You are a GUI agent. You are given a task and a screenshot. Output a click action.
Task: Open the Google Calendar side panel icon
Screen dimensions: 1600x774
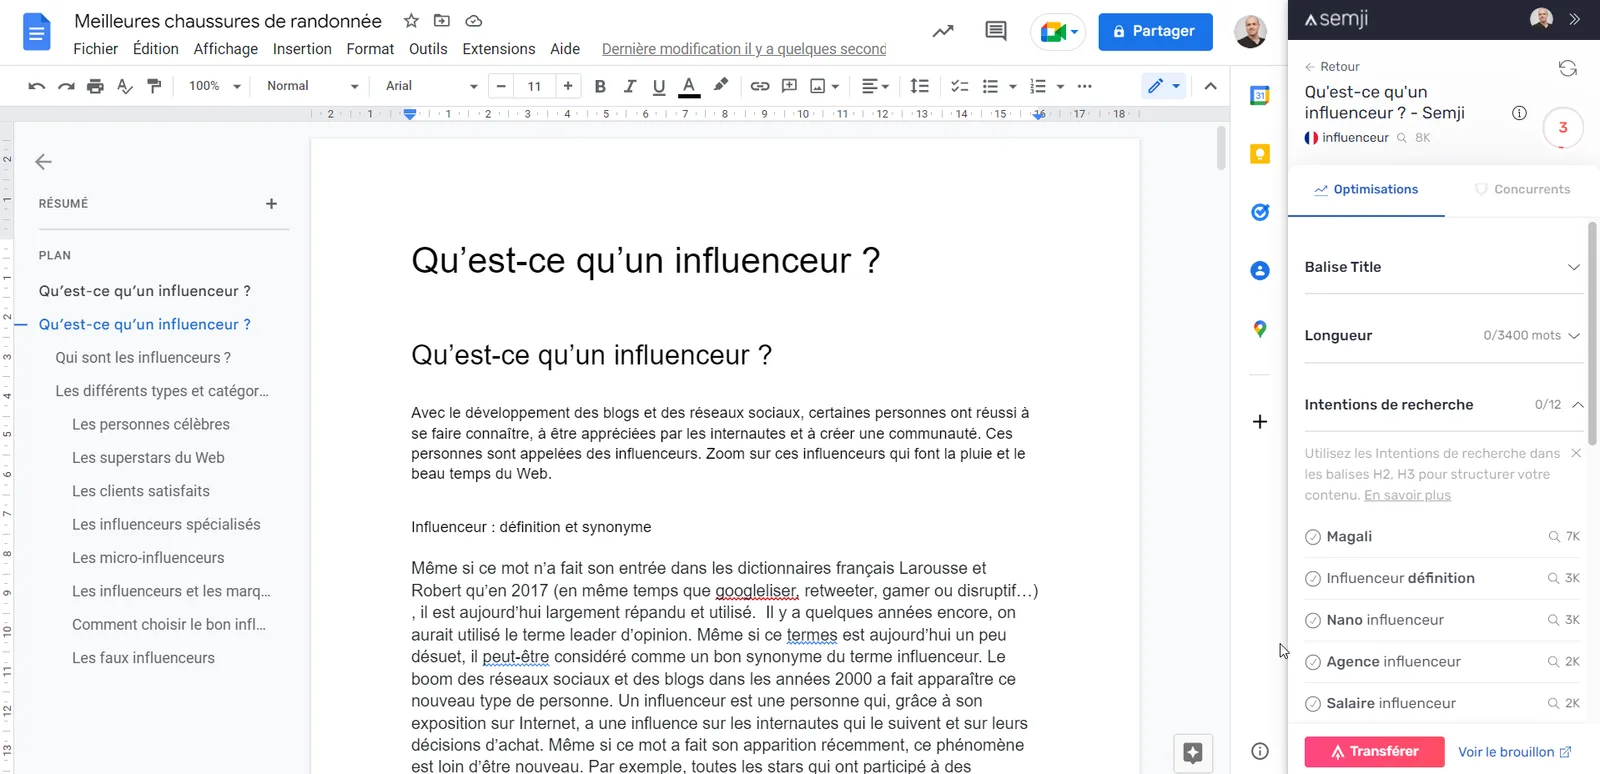coord(1260,96)
